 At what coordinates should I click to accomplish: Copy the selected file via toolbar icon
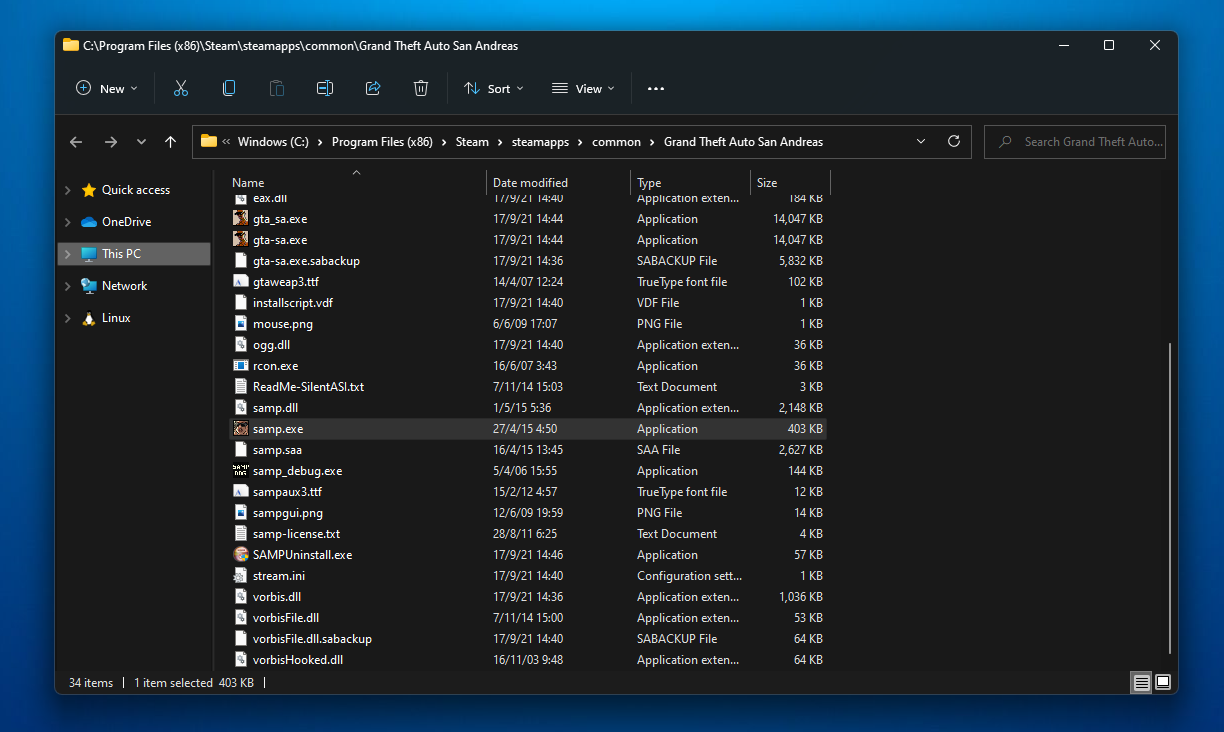point(229,88)
